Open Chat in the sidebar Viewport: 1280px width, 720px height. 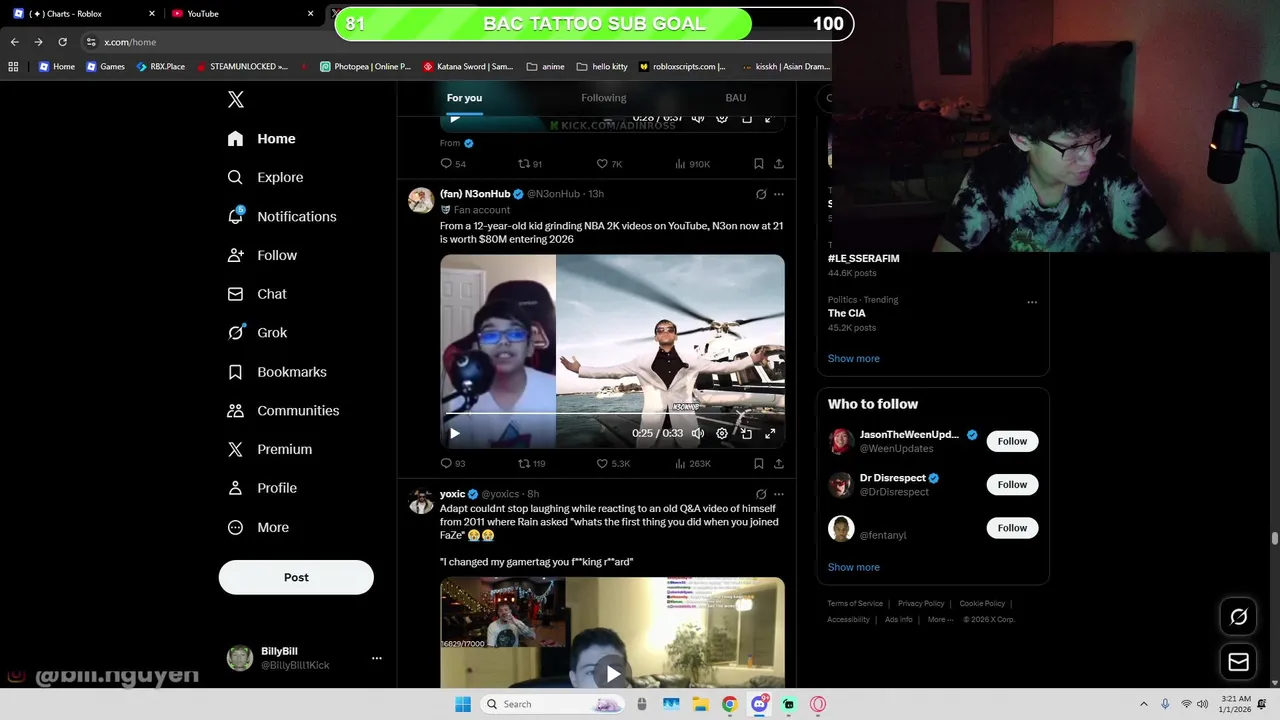coord(257,294)
